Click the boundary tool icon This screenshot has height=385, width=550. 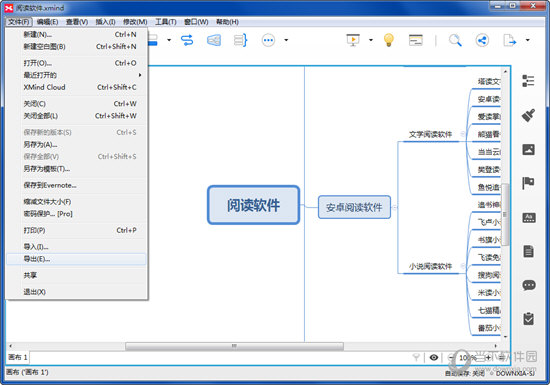click(214, 40)
